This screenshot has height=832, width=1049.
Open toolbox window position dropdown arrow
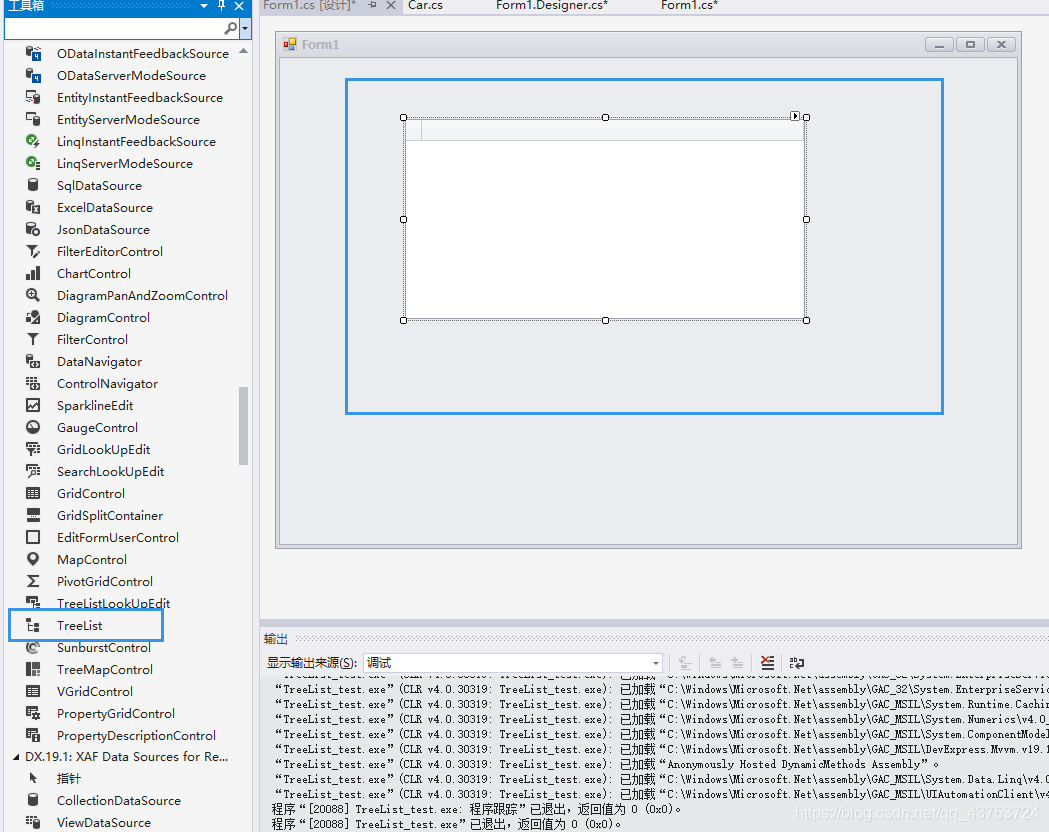[x=204, y=6]
